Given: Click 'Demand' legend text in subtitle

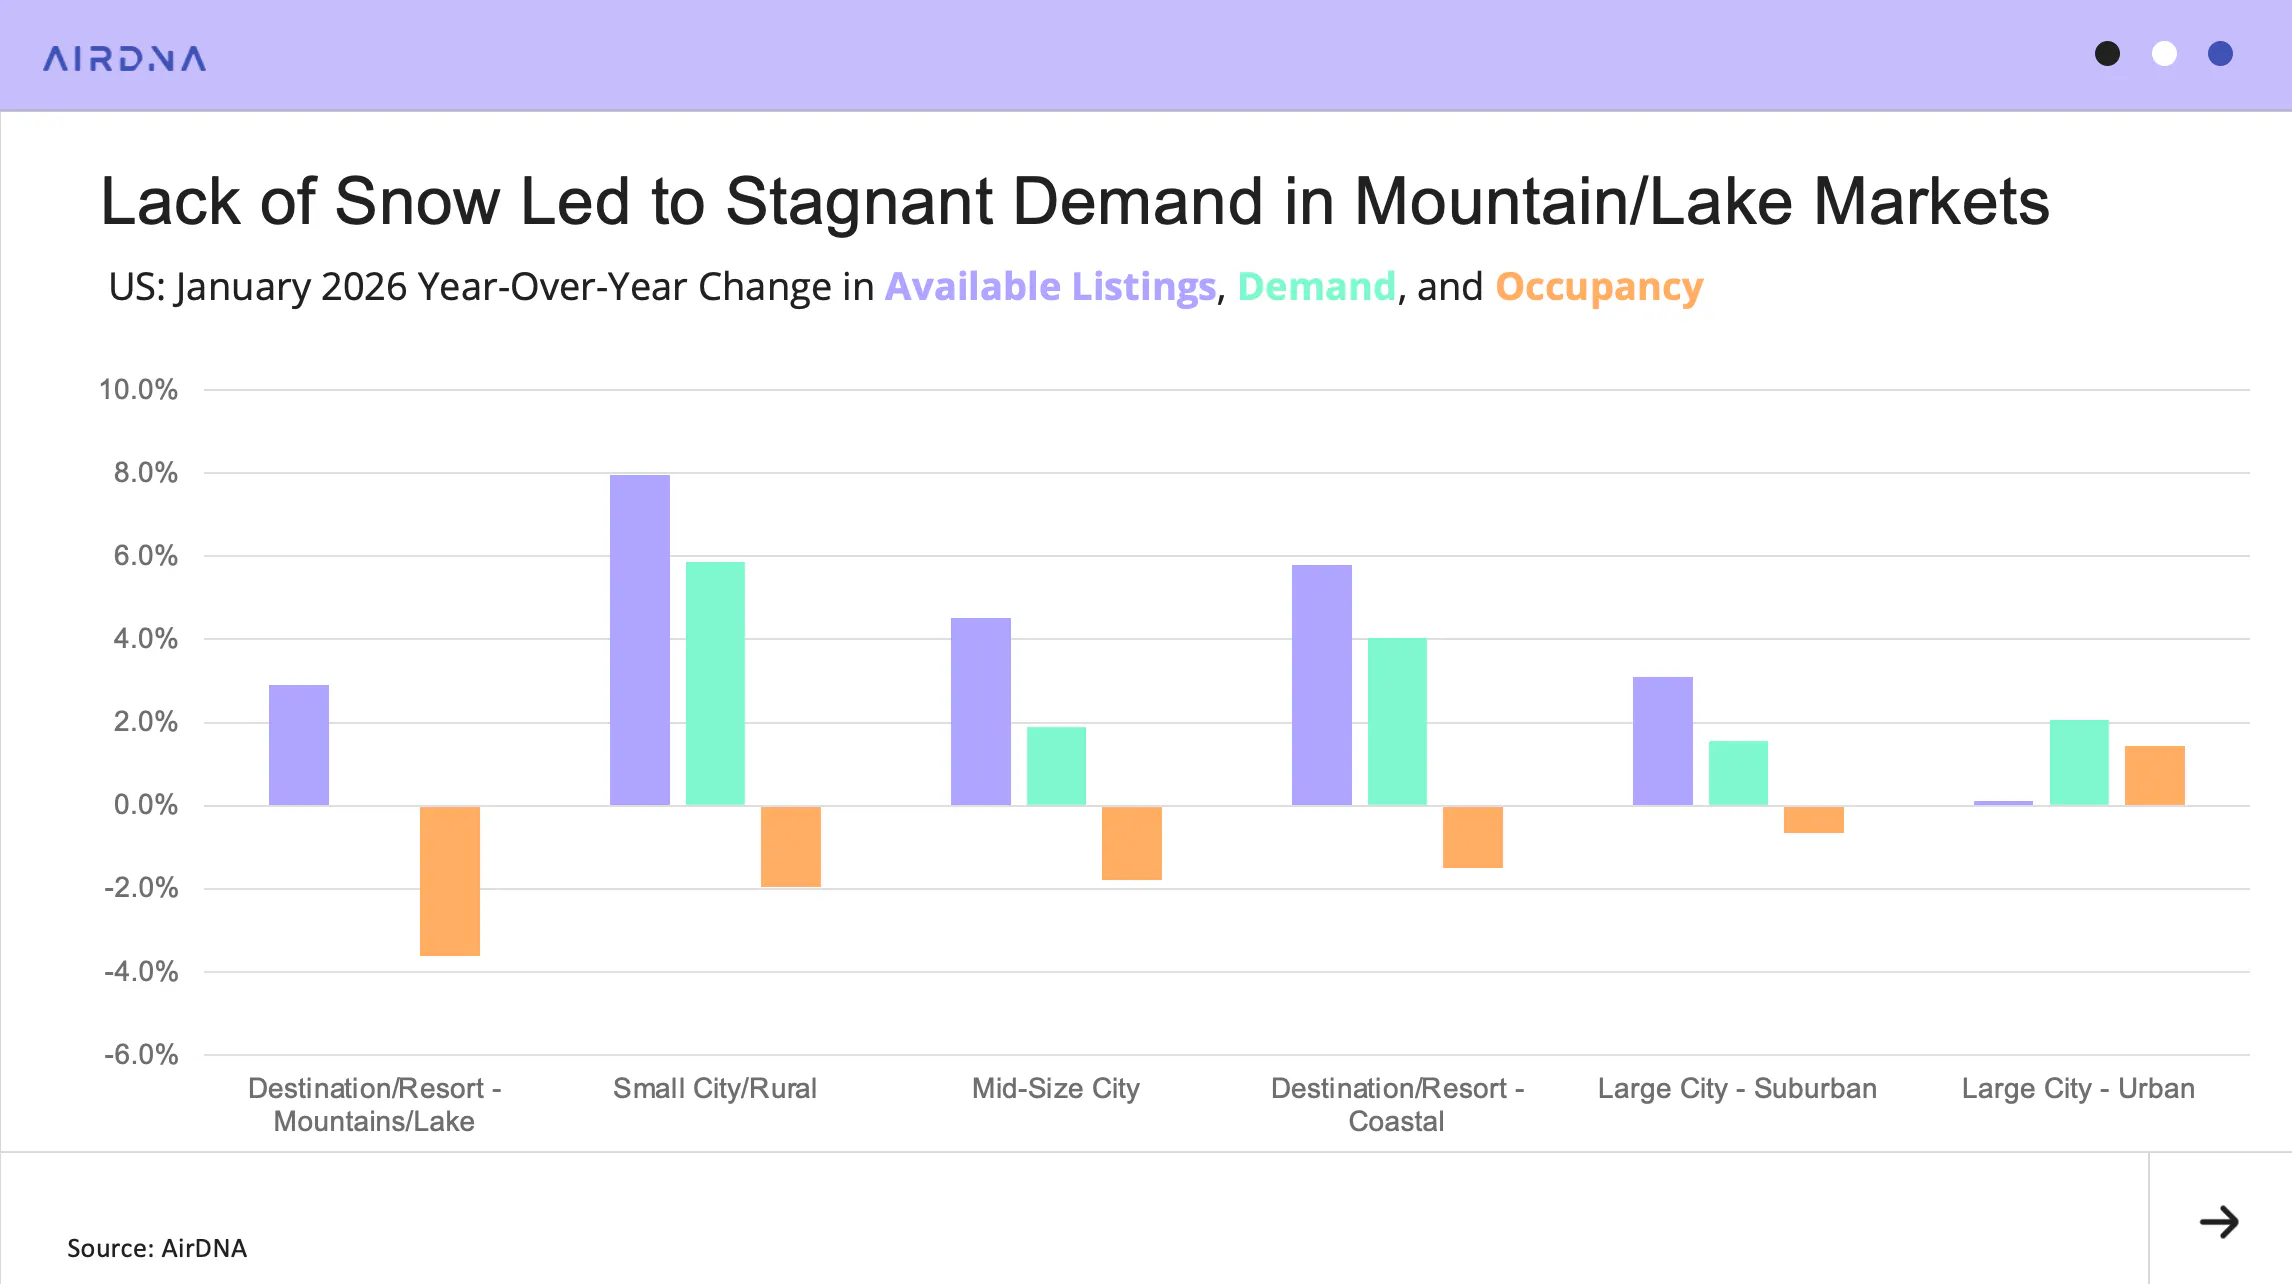Looking at the screenshot, I should coord(1316,287).
